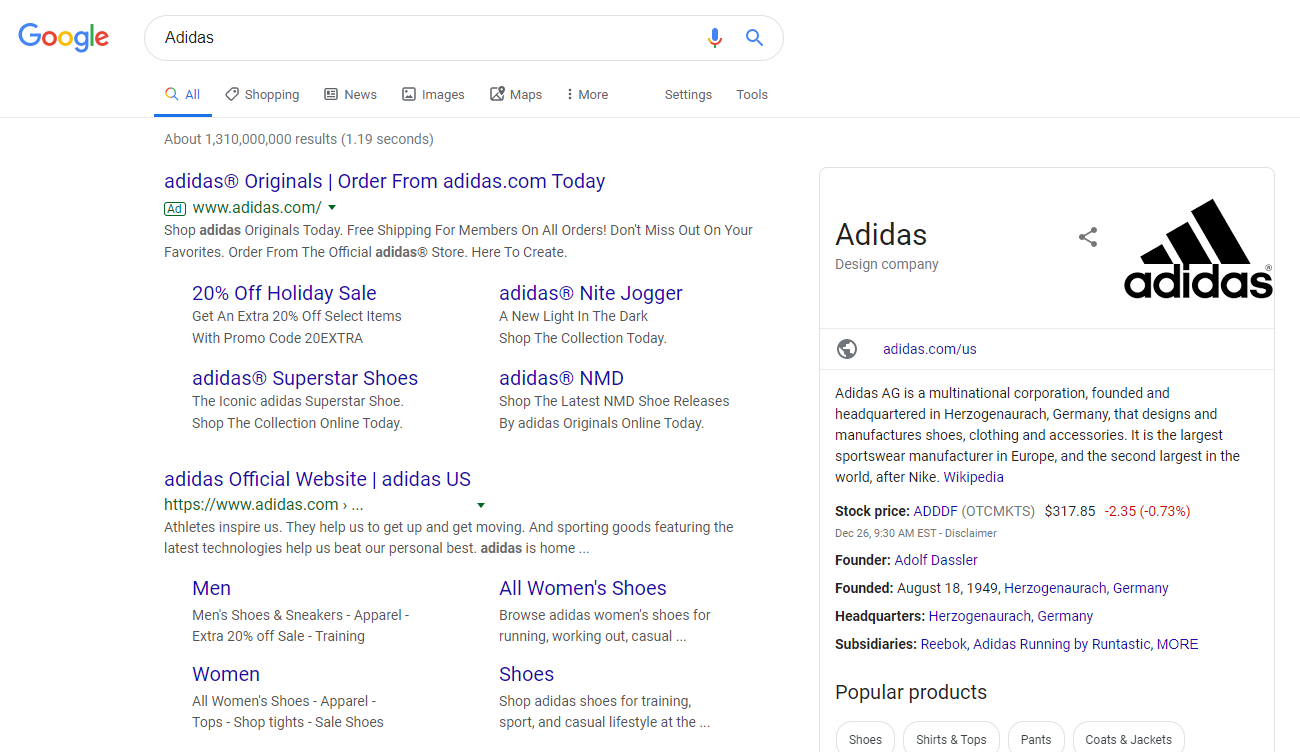
Task: Click the Maps search icon
Action: [x=497, y=93]
